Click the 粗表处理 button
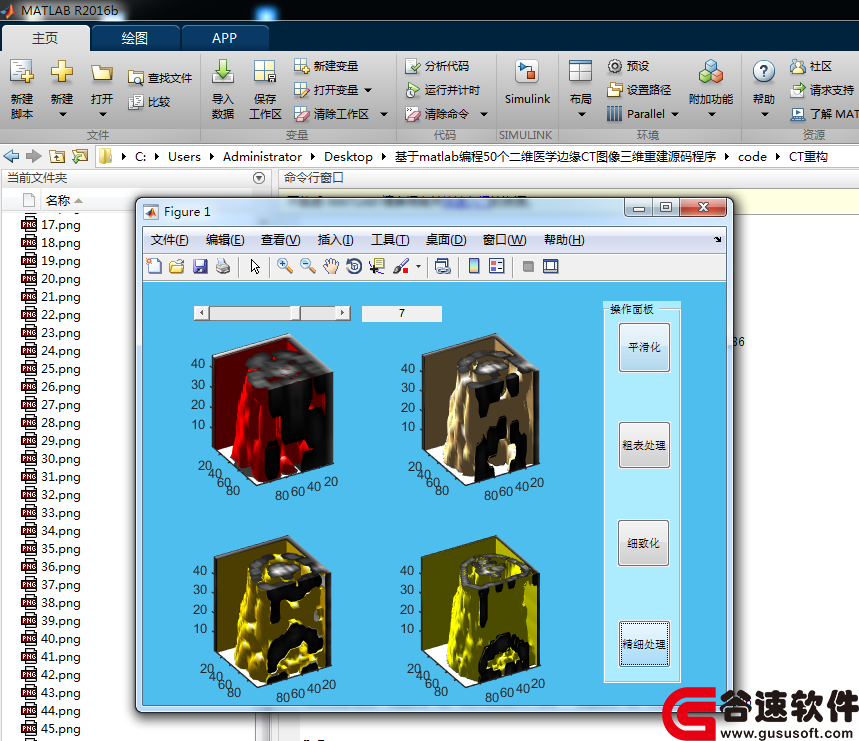 (644, 445)
